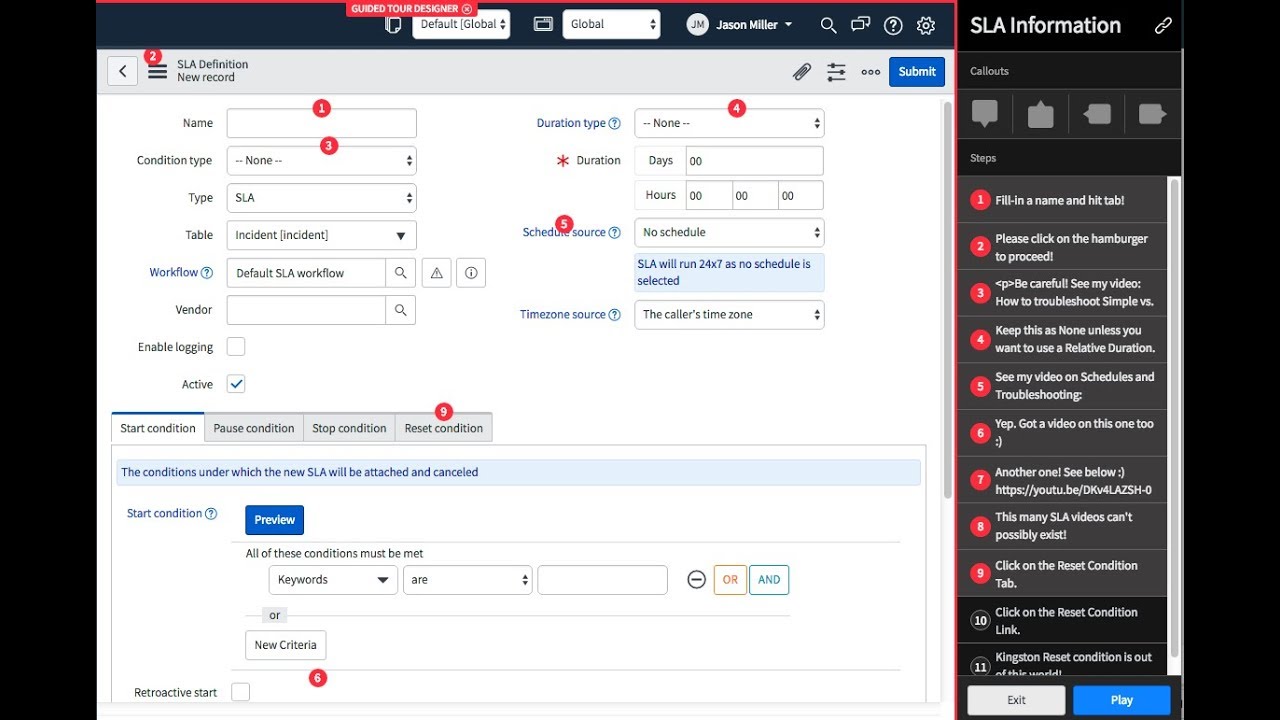Screen dimensions: 1280x720
Task: Search Workflow with lookup magnifier
Action: click(400, 273)
